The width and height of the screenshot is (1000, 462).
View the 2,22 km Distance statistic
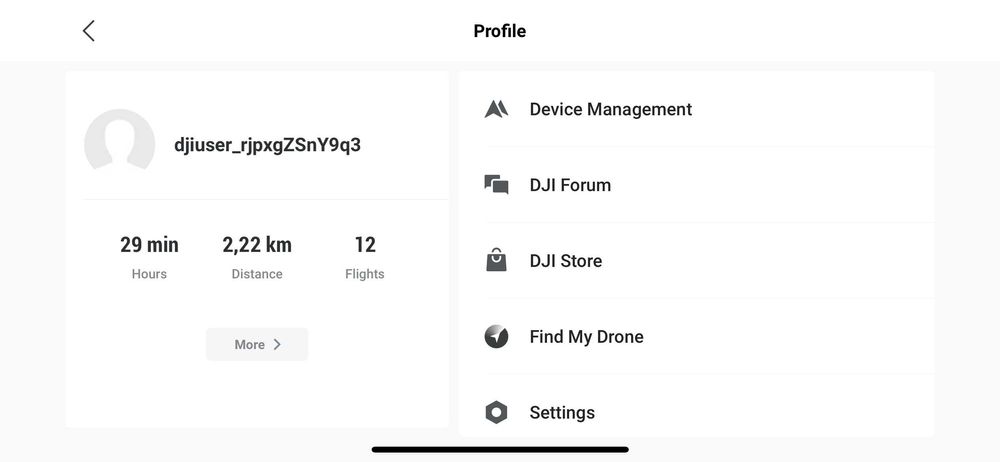[257, 255]
